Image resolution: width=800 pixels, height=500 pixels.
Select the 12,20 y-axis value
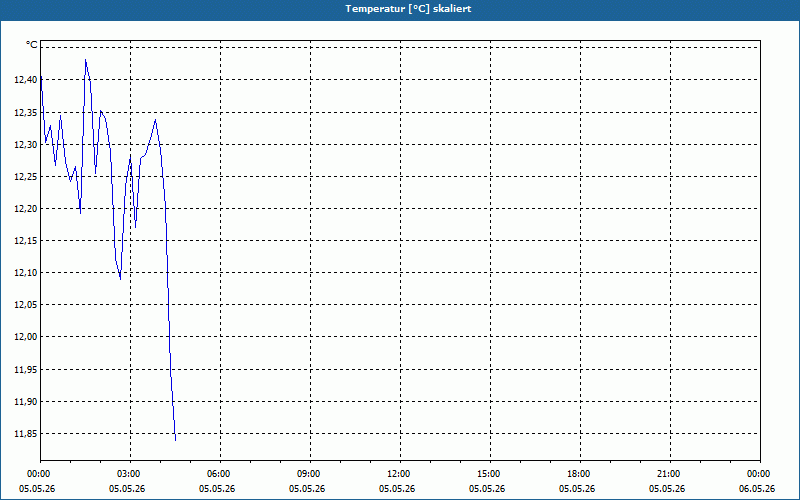(x=26, y=209)
